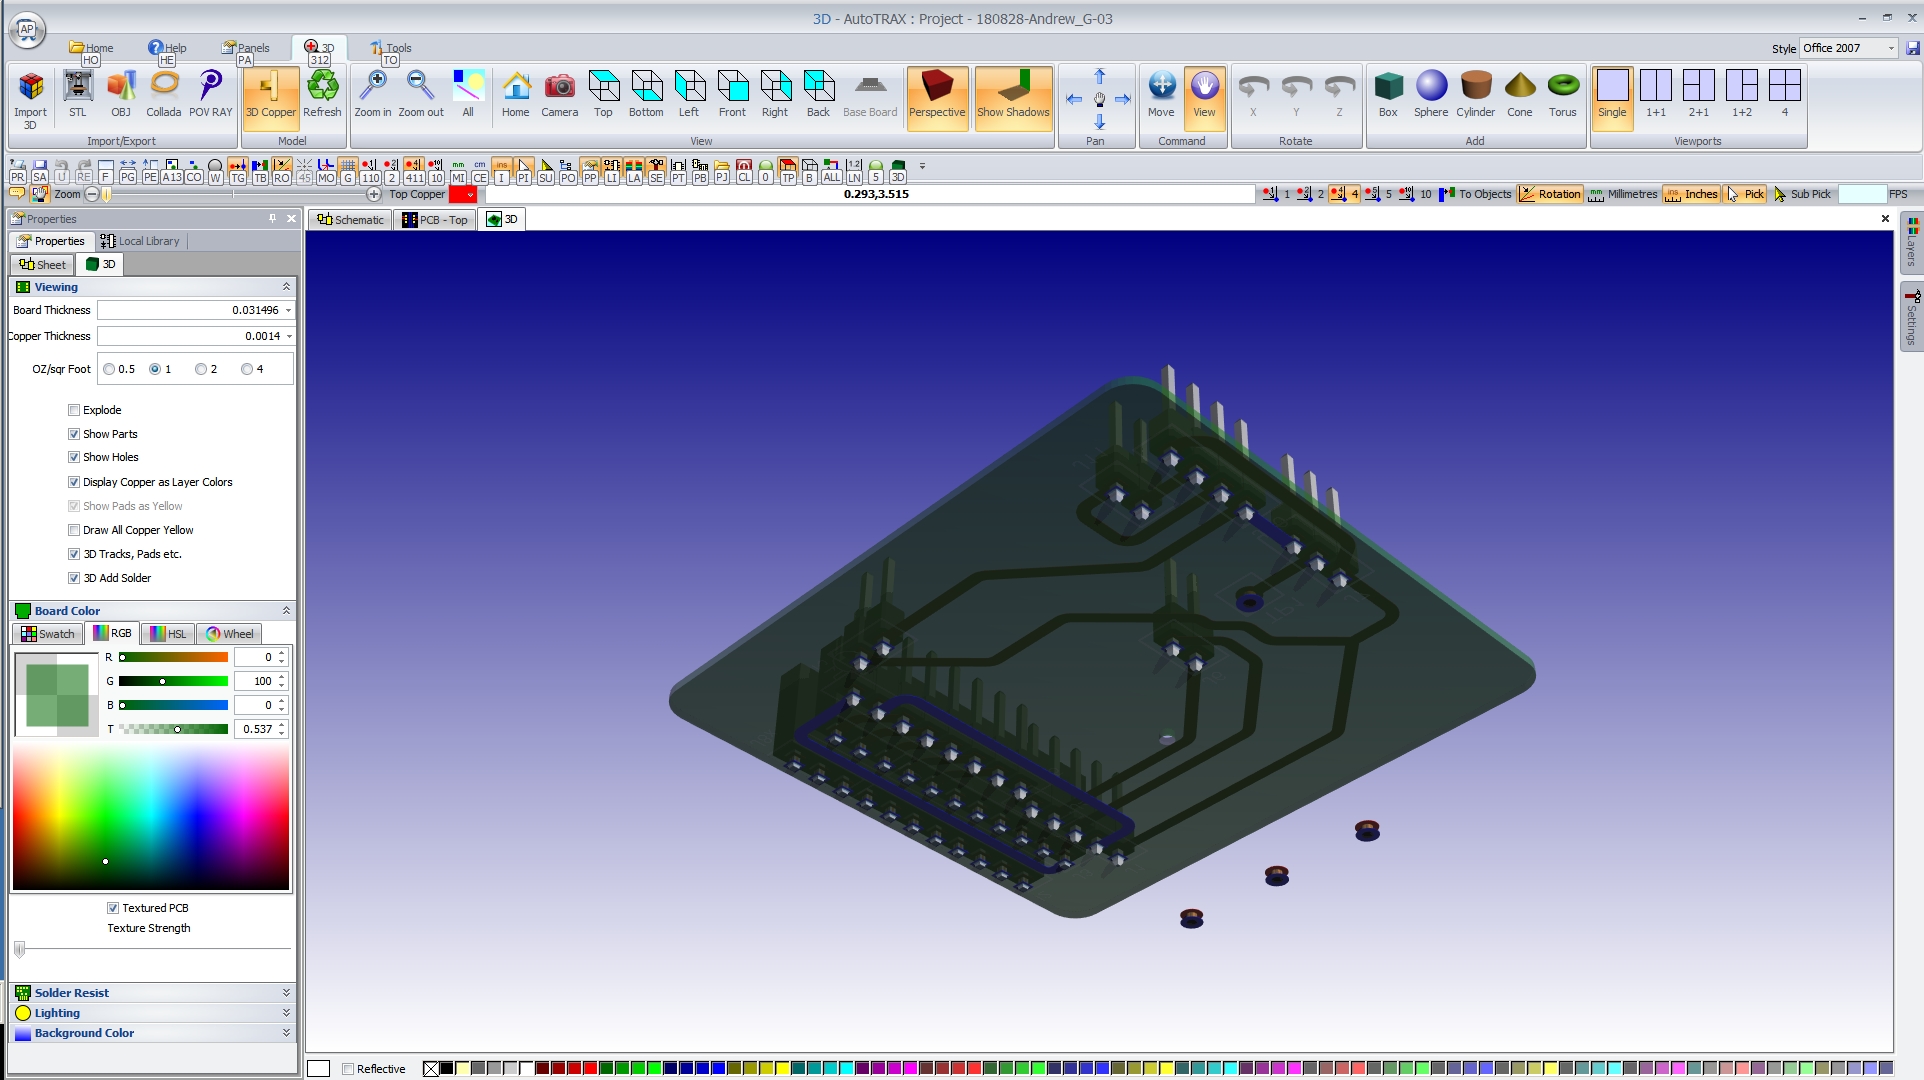
Task: Add a Sphere object
Action: 1431,93
